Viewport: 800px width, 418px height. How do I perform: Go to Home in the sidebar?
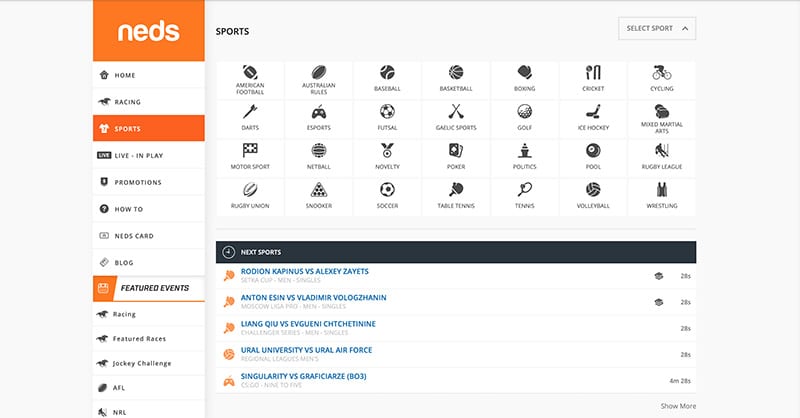click(x=148, y=75)
